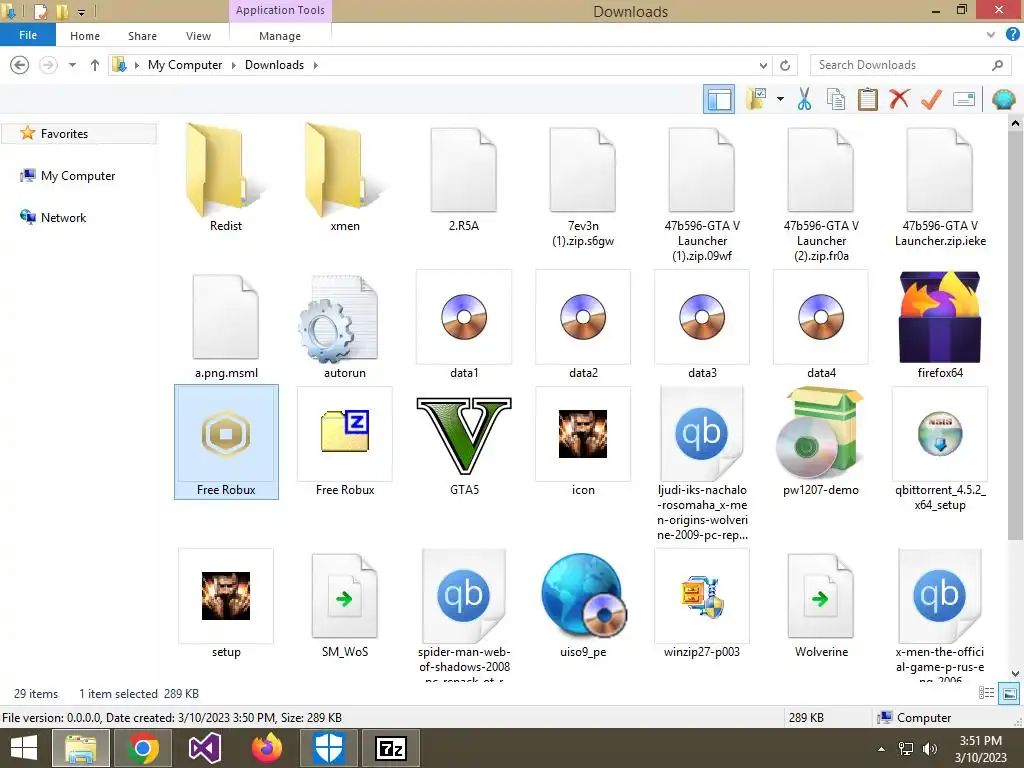Select the file named icon
The height and width of the screenshot is (768, 1024).
click(x=583, y=443)
